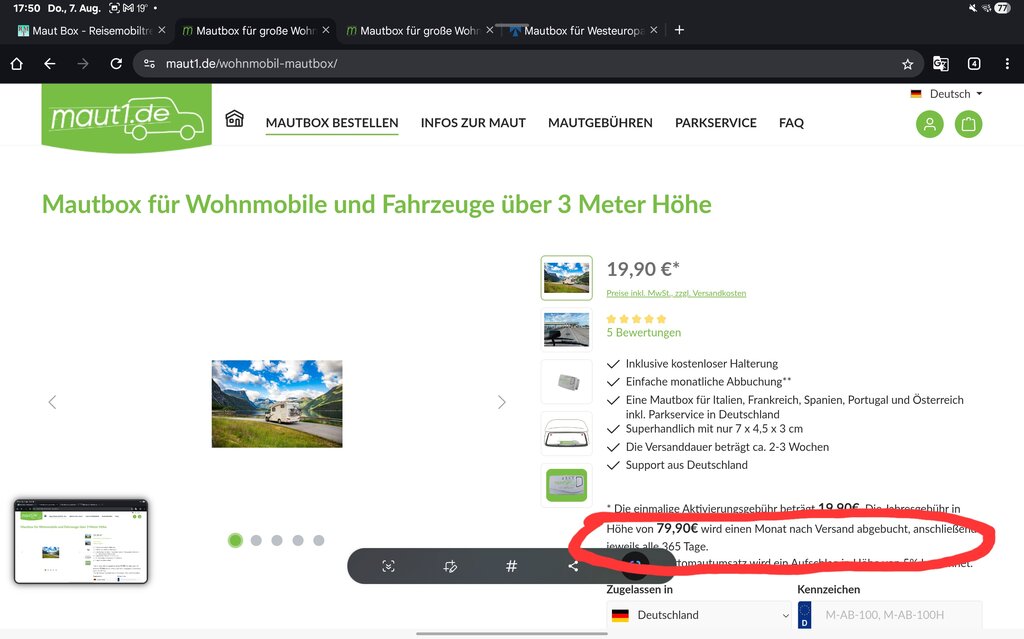Focus the Kennzeichen license plate field

(889, 615)
